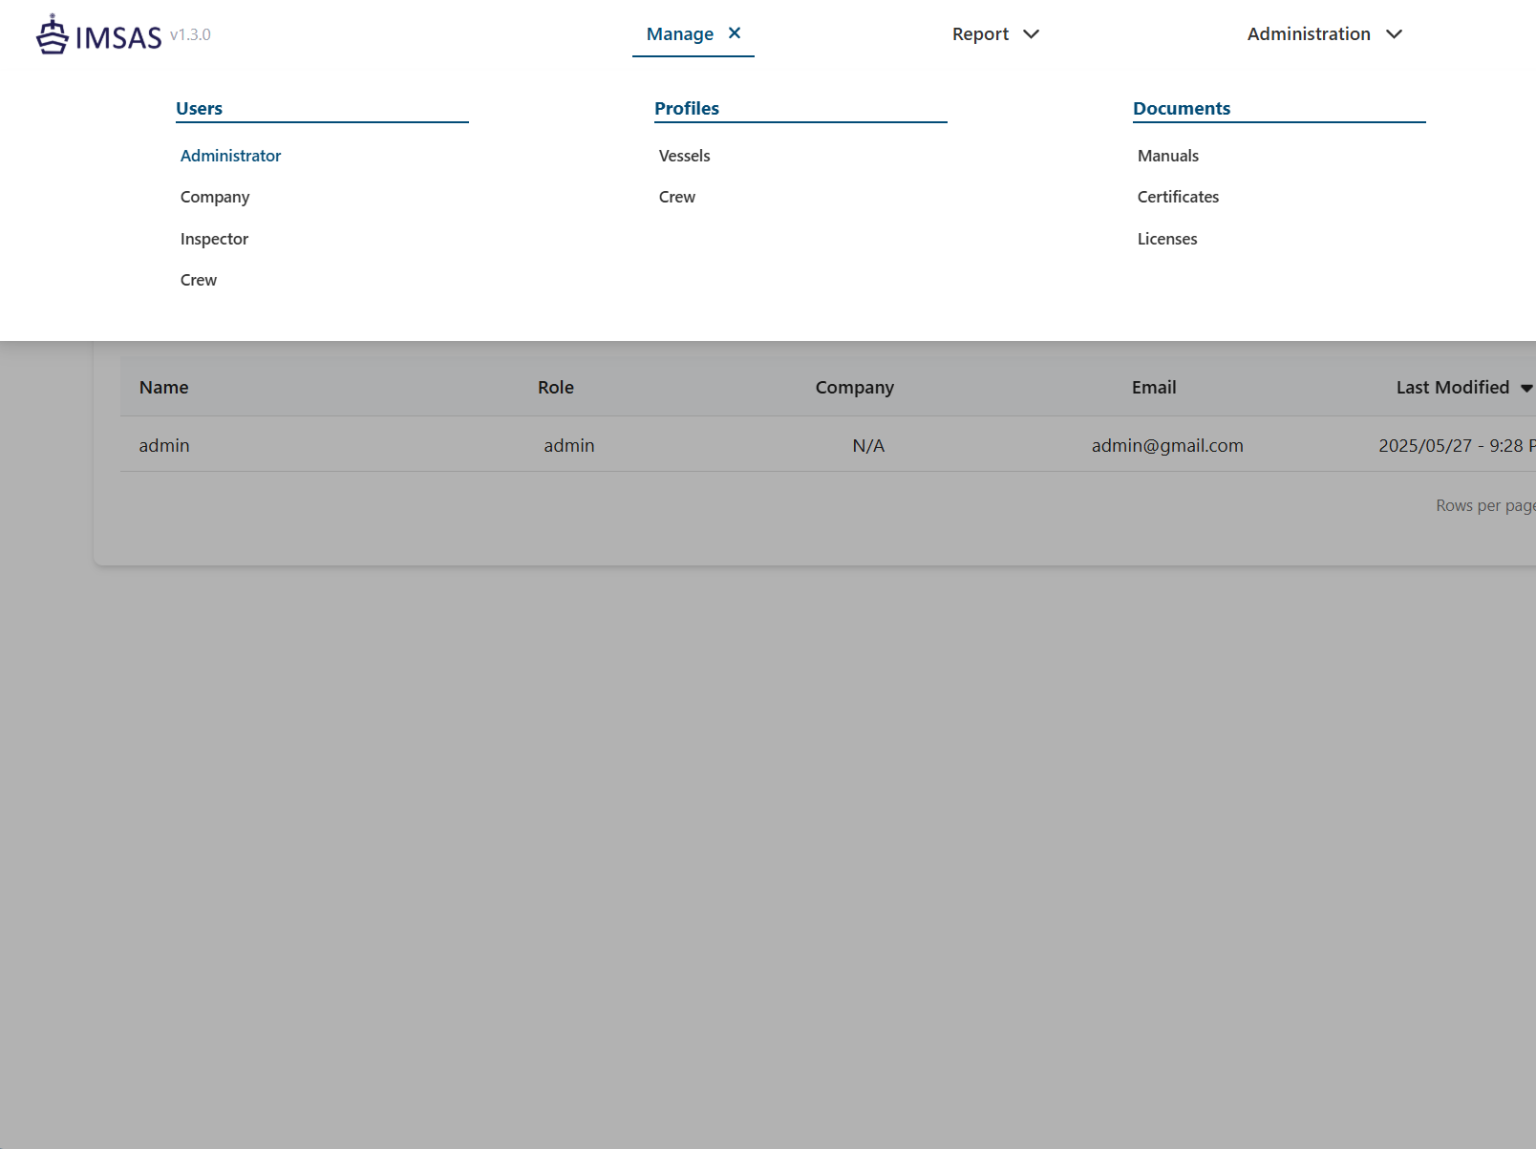Select Crew under Users
1536x1149 pixels.
[198, 280]
